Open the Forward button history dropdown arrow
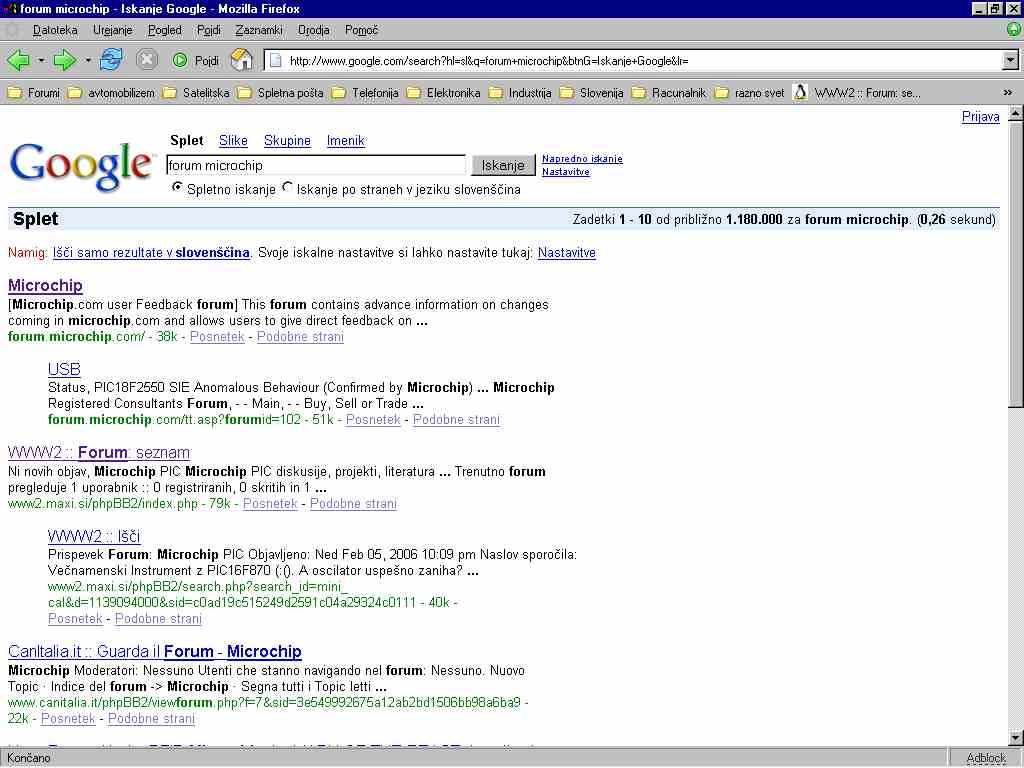The image size is (1024, 768). [88, 61]
